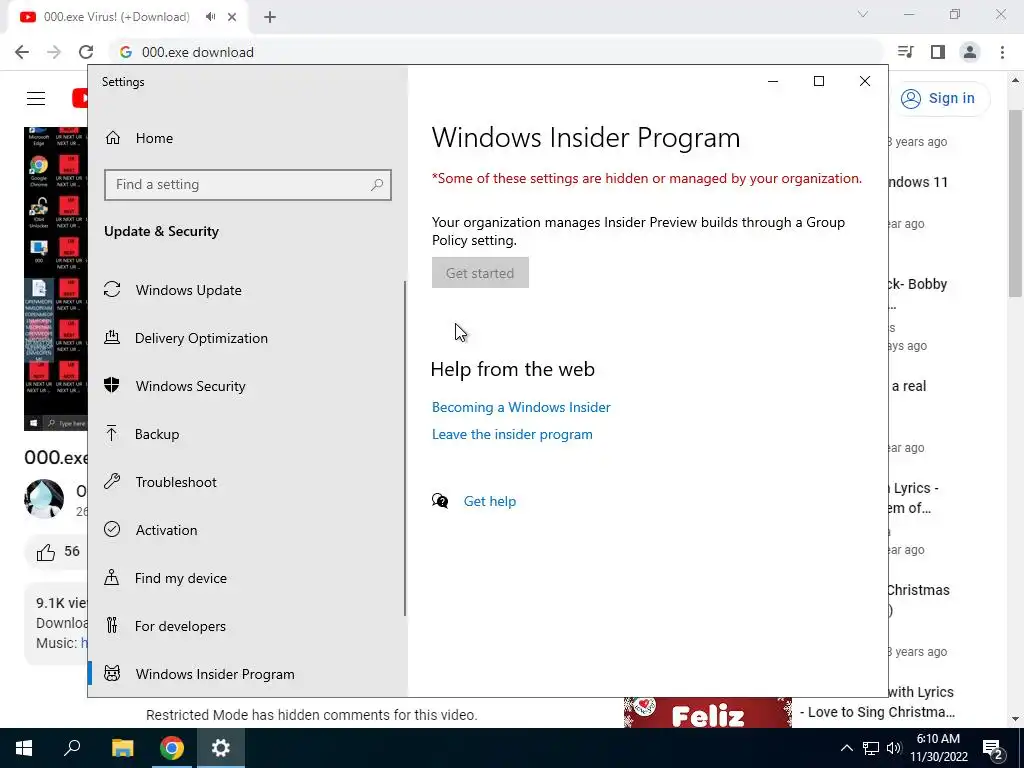Image resolution: width=1024 pixels, height=768 pixels.
Task: Go back in the Chrome browser
Action: [22, 52]
